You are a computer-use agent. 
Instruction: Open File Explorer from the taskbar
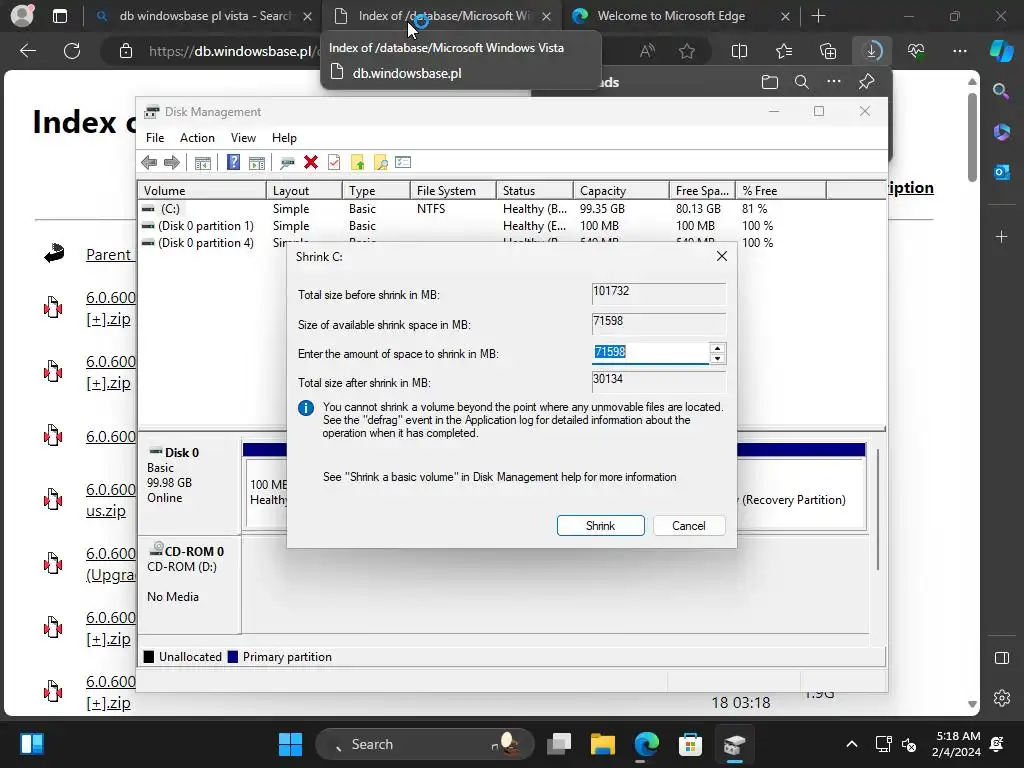(x=603, y=744)
